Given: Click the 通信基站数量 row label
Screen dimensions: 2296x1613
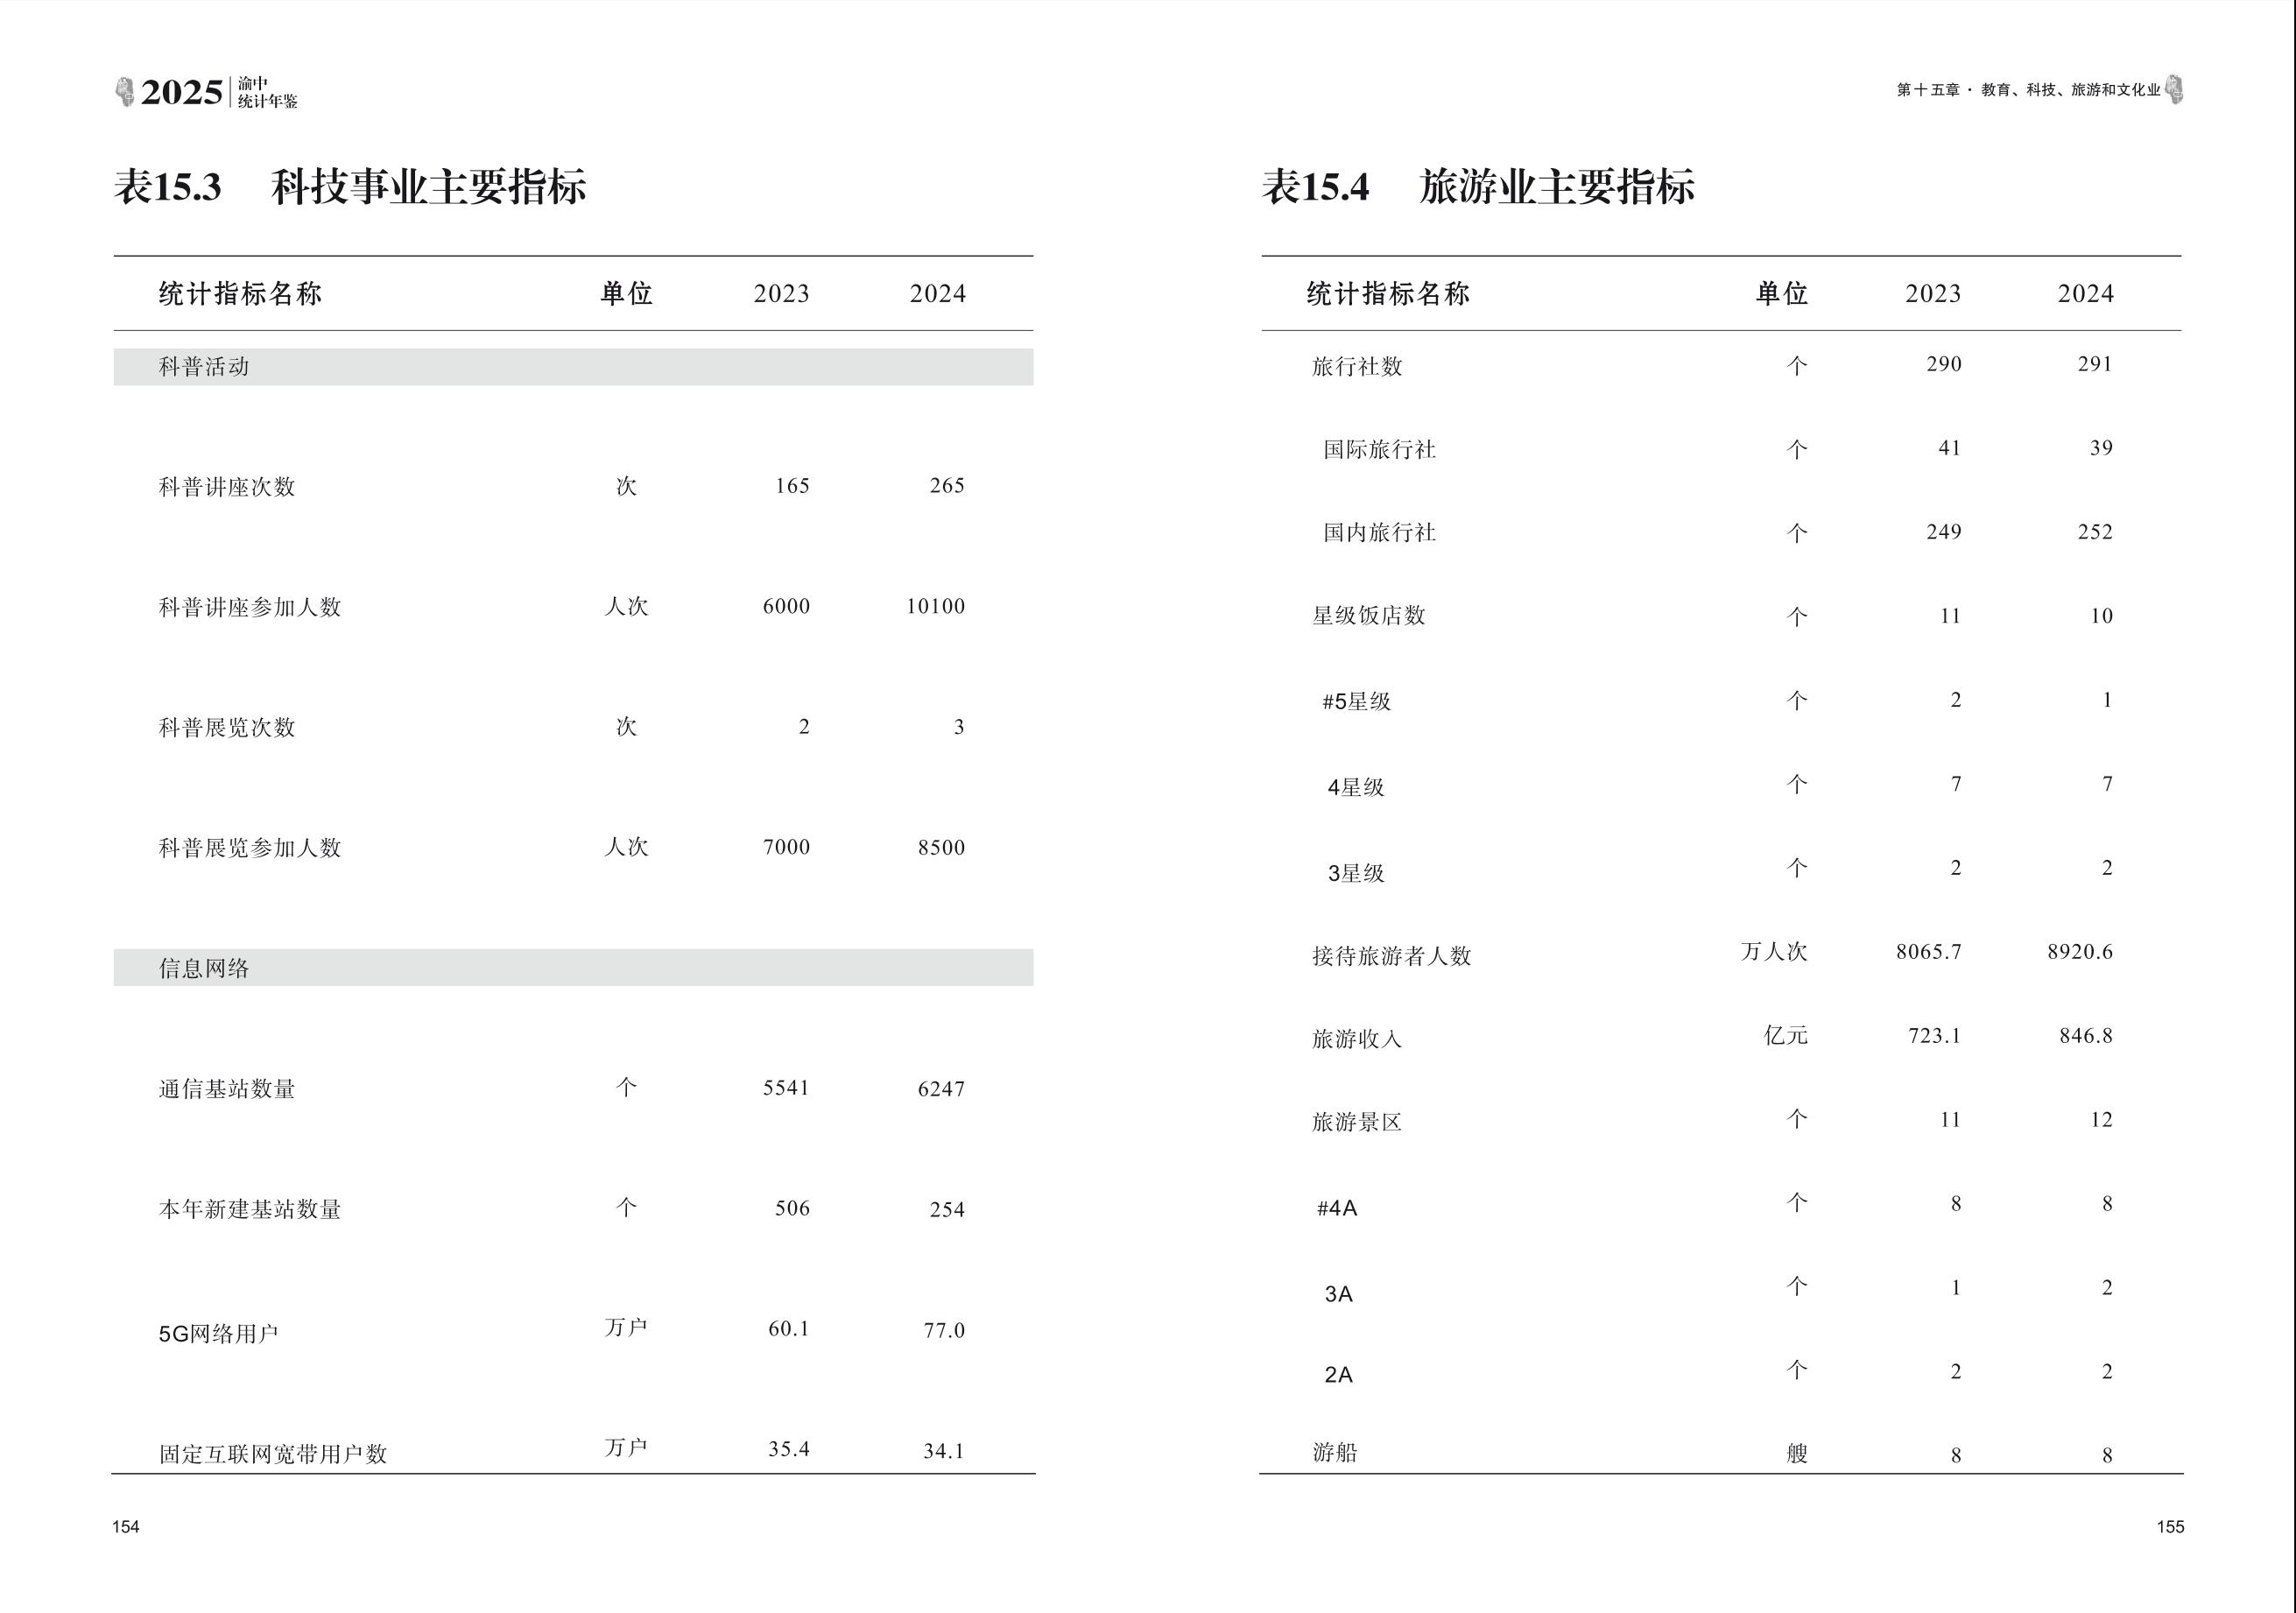Looking at the screenshot, I should (227, 1089).
